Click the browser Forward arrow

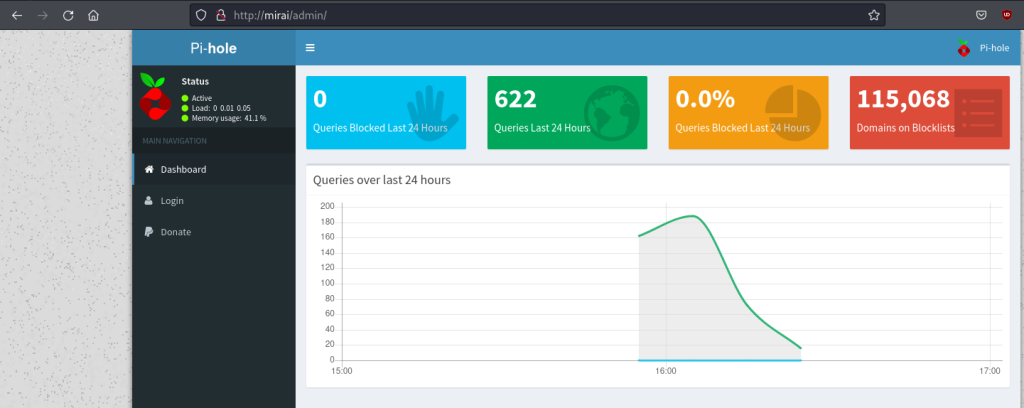point(43,15)
